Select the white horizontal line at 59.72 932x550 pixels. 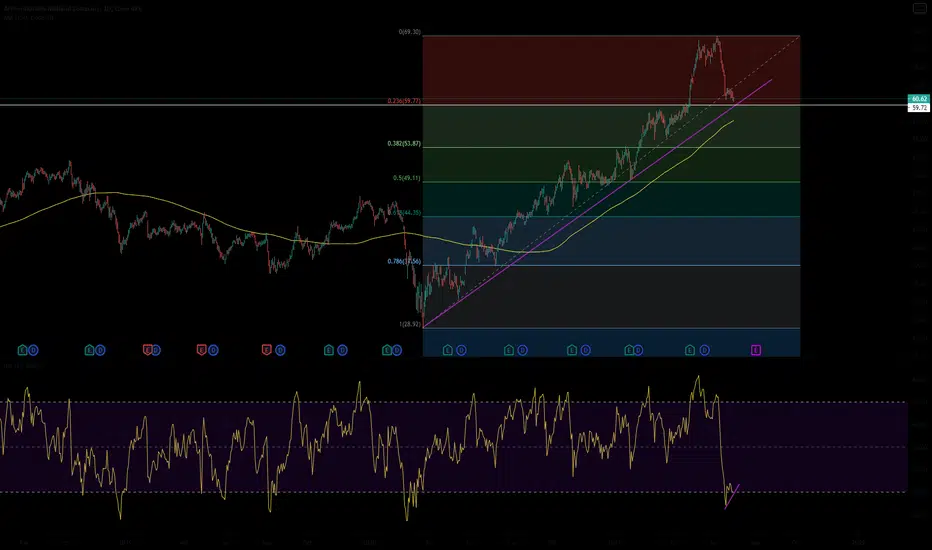click(454, 105)
